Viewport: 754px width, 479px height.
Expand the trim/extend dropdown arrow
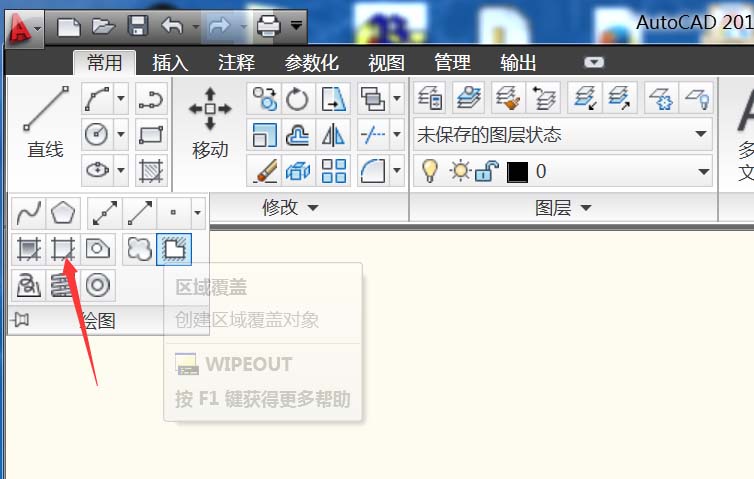pyautogui.click(x=397, y=134)
